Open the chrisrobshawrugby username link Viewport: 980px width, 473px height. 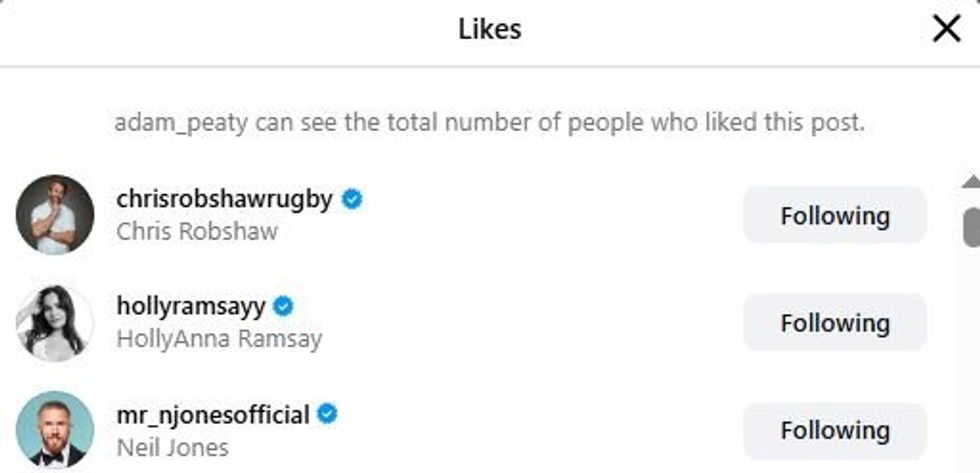click(224, 199)
